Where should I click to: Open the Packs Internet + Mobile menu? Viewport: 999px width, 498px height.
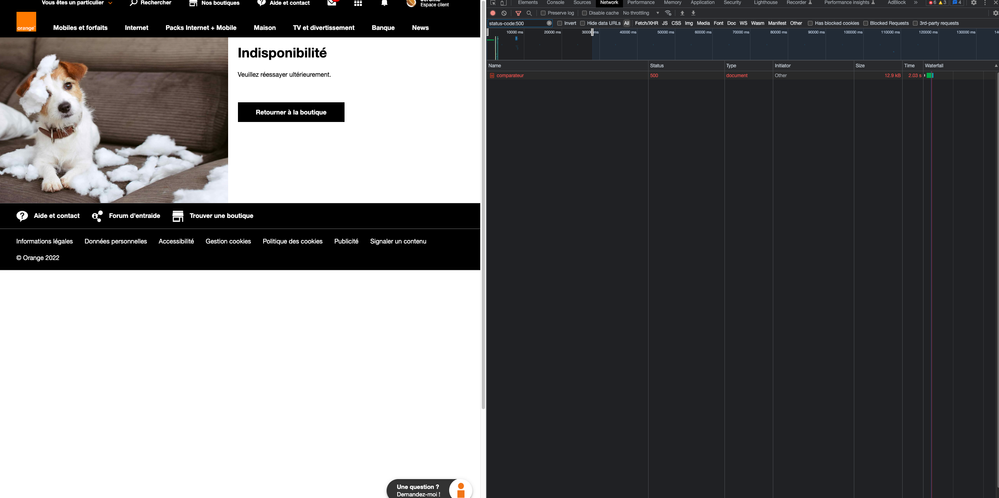[201, 28]
